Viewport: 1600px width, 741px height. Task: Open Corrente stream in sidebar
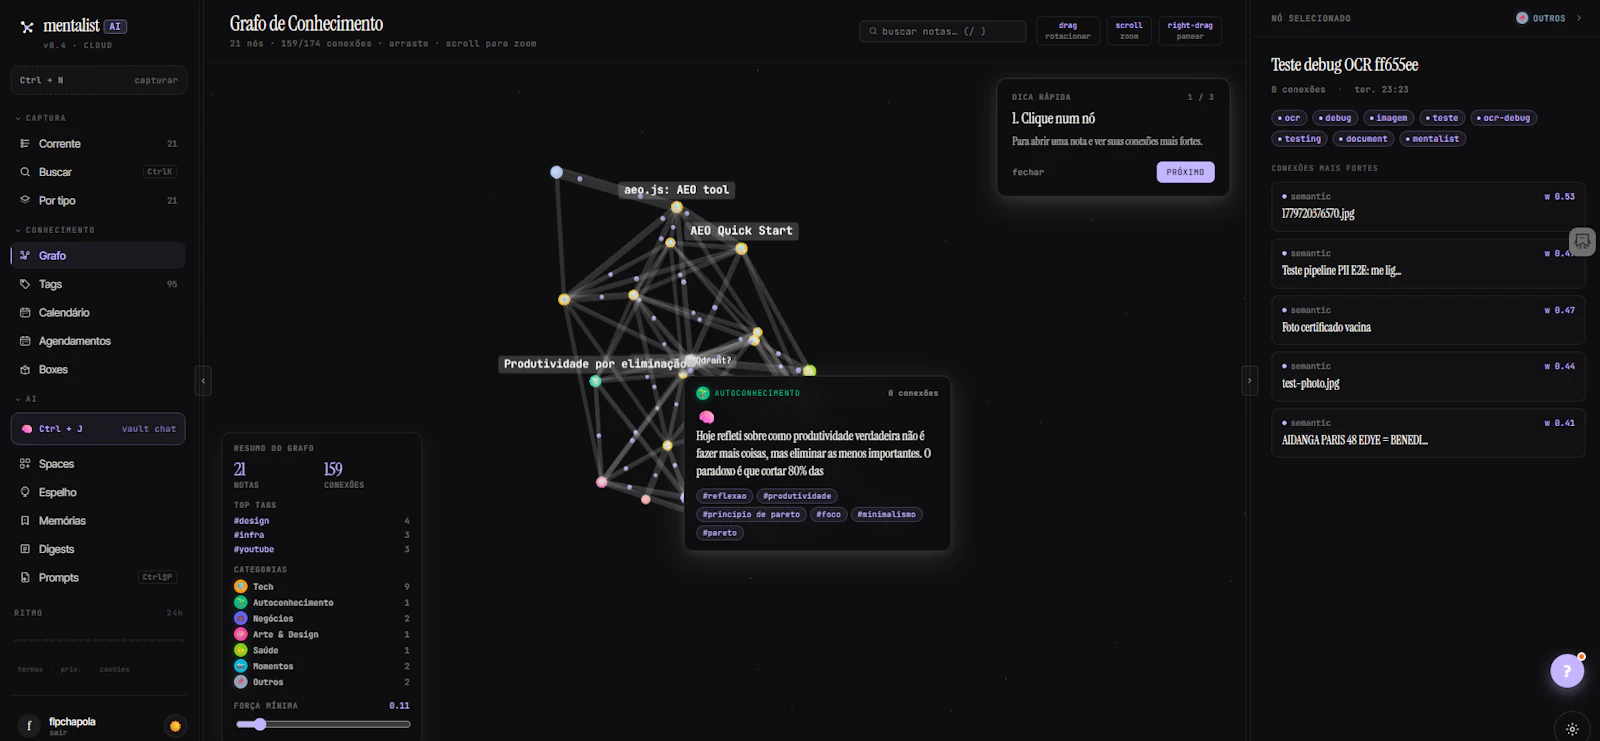(x=98, y=144)
